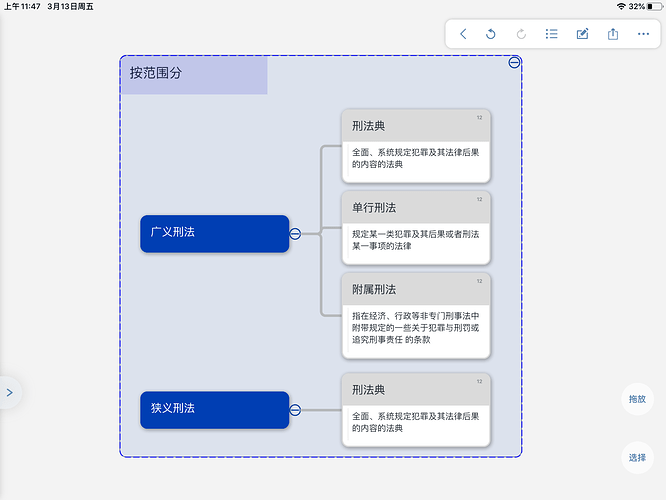Tap the back arrow in the toolbar

point(463,34)
